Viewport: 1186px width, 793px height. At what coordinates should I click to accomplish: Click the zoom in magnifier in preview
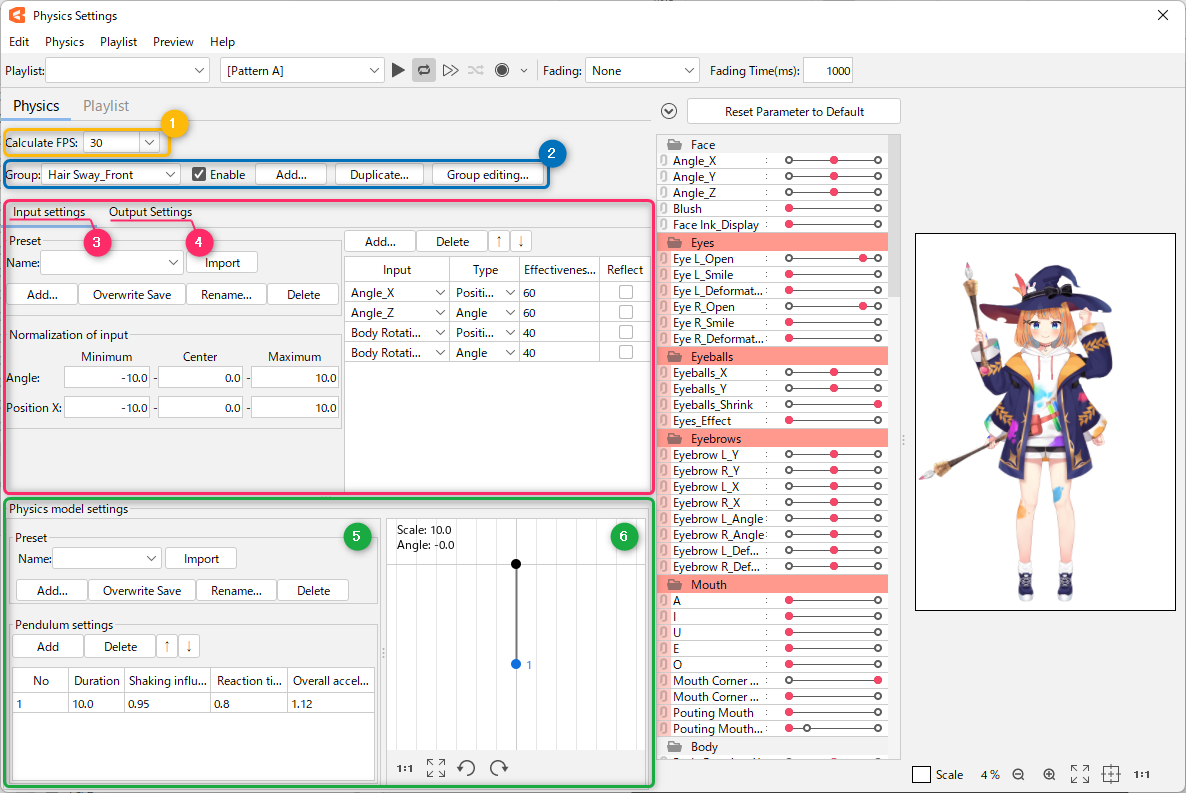click(x=1049, y=775)
